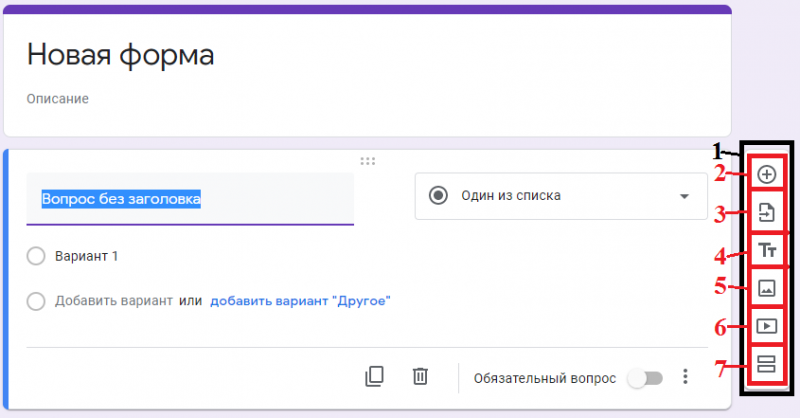Open Import questions from sidebar
The height and width of the screenshot is (418, 800).
pos(766,212)
